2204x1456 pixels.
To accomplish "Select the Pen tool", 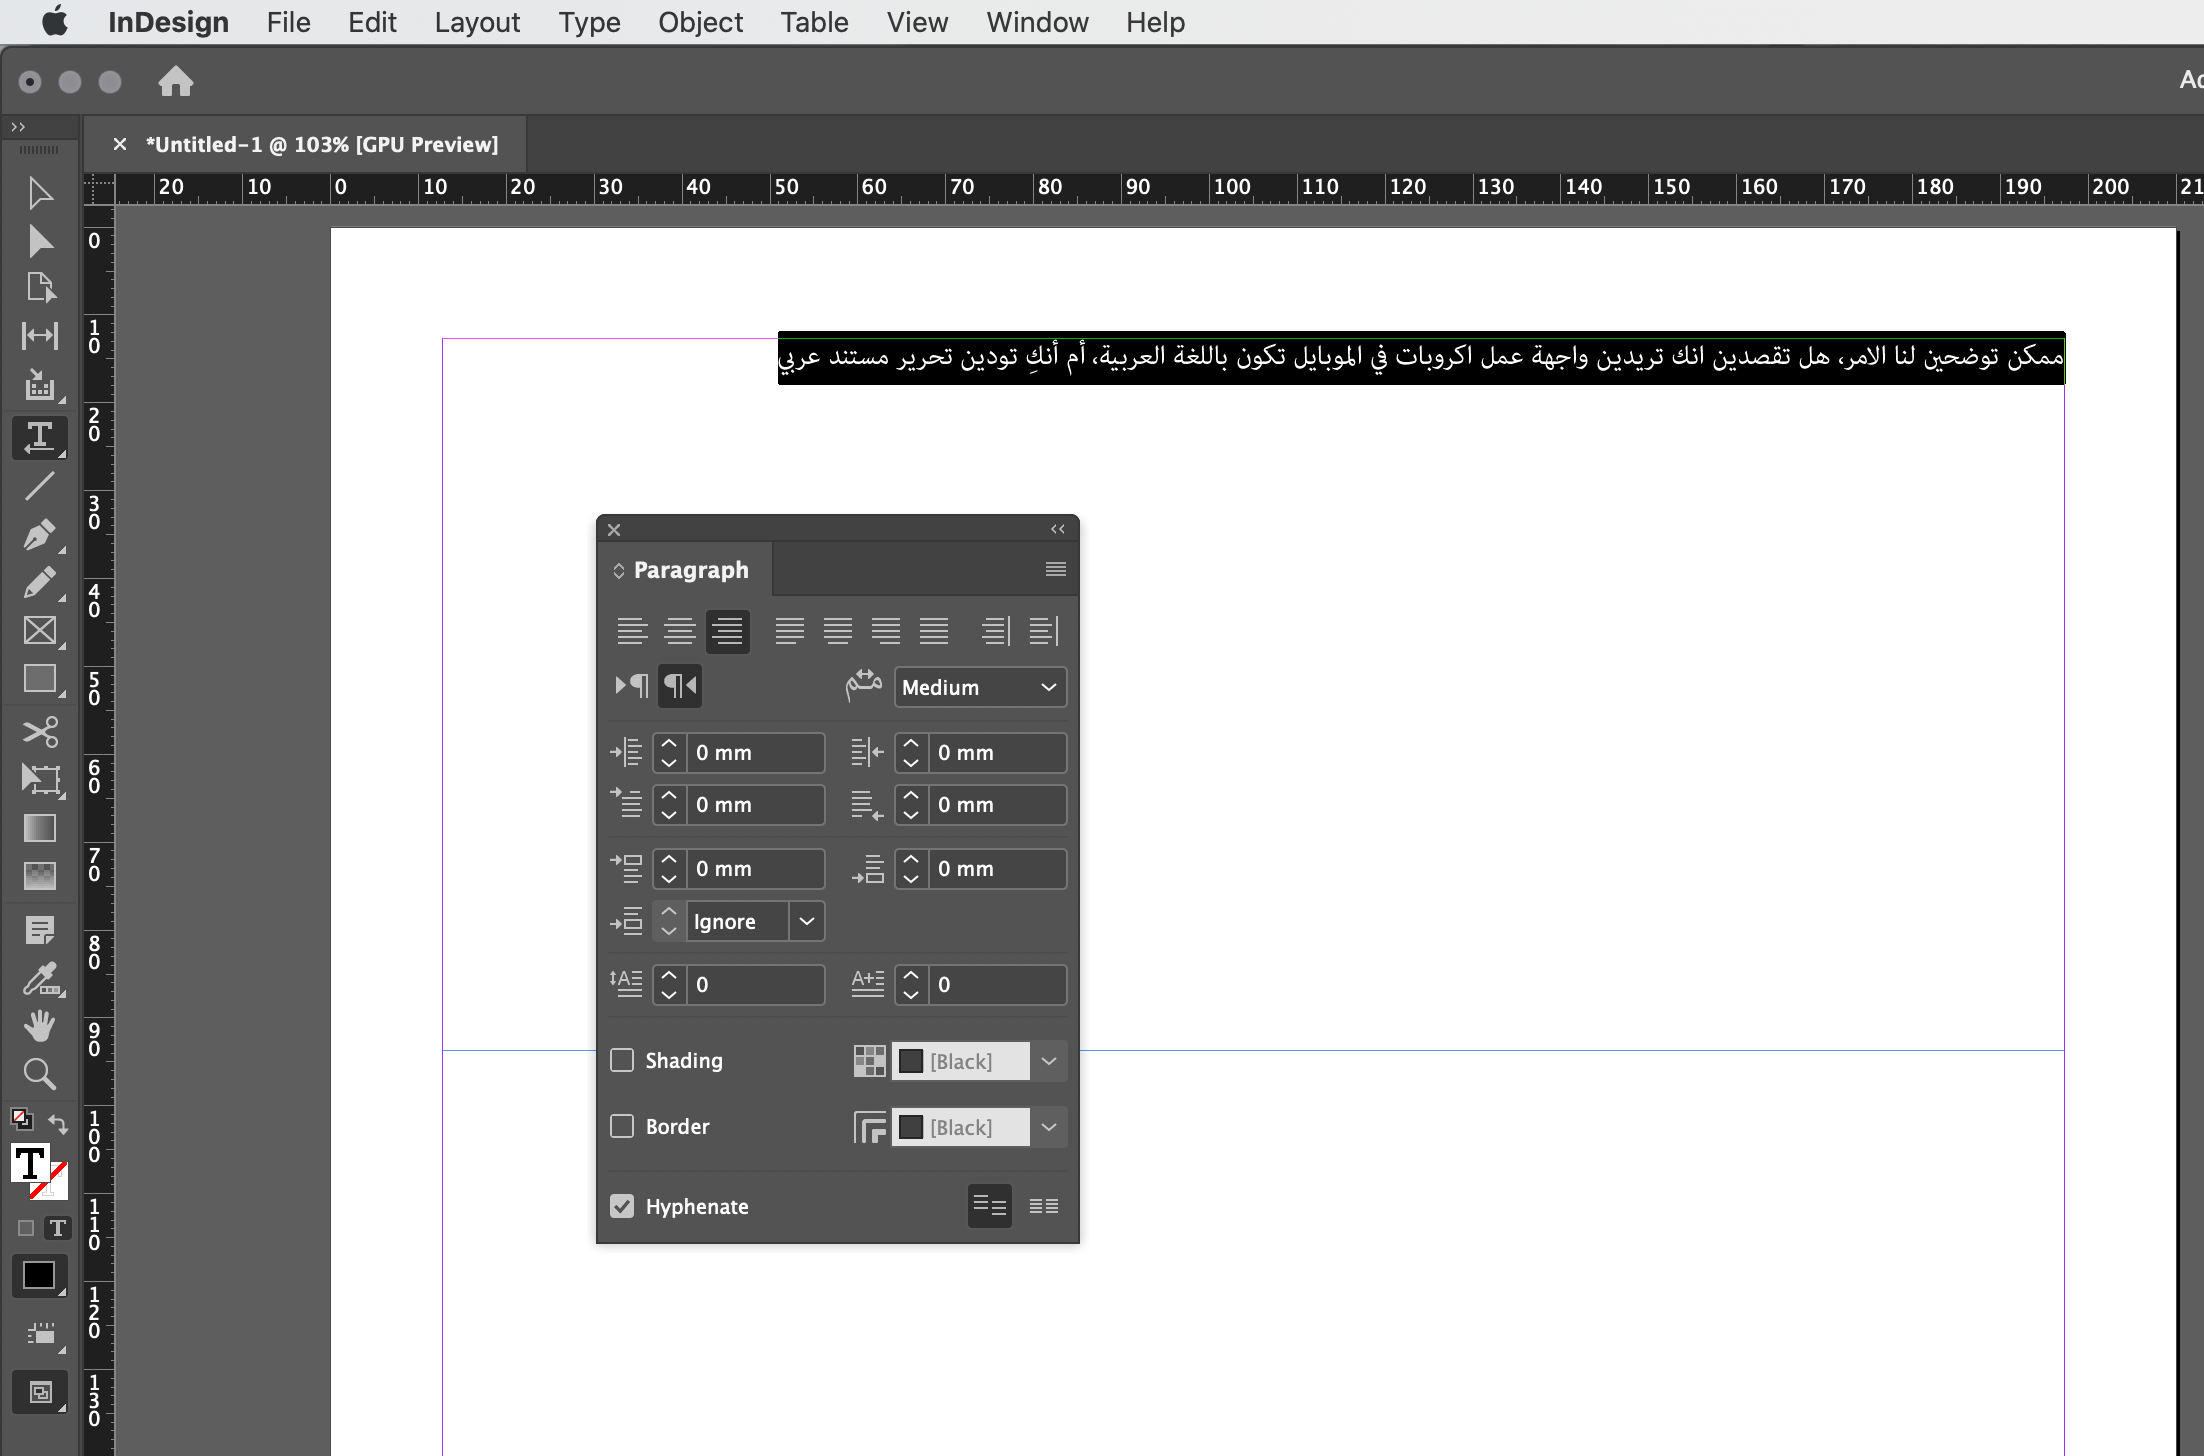I will point(39,535).
